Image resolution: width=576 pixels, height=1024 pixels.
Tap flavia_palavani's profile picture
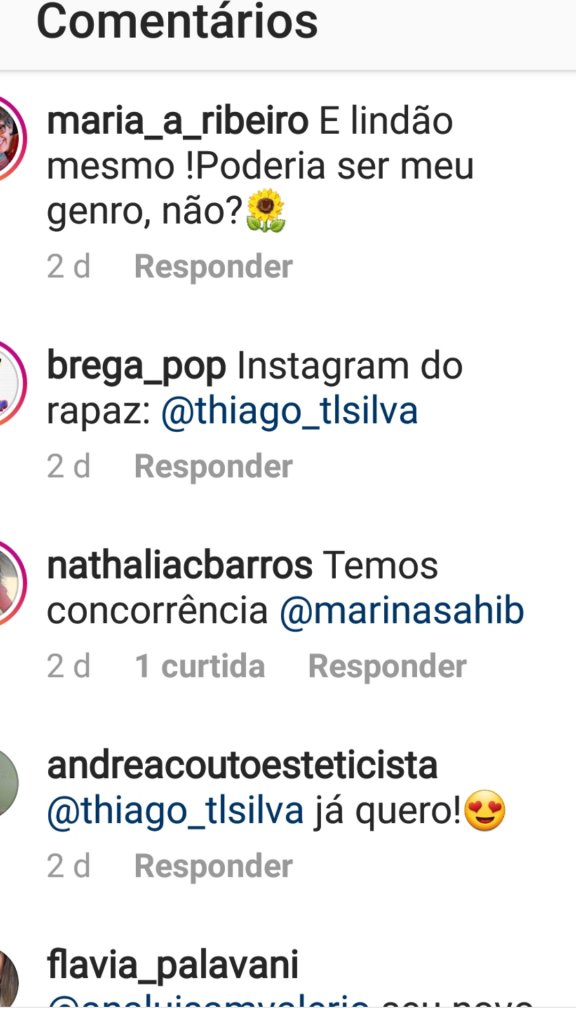click(x=8, y=982)
